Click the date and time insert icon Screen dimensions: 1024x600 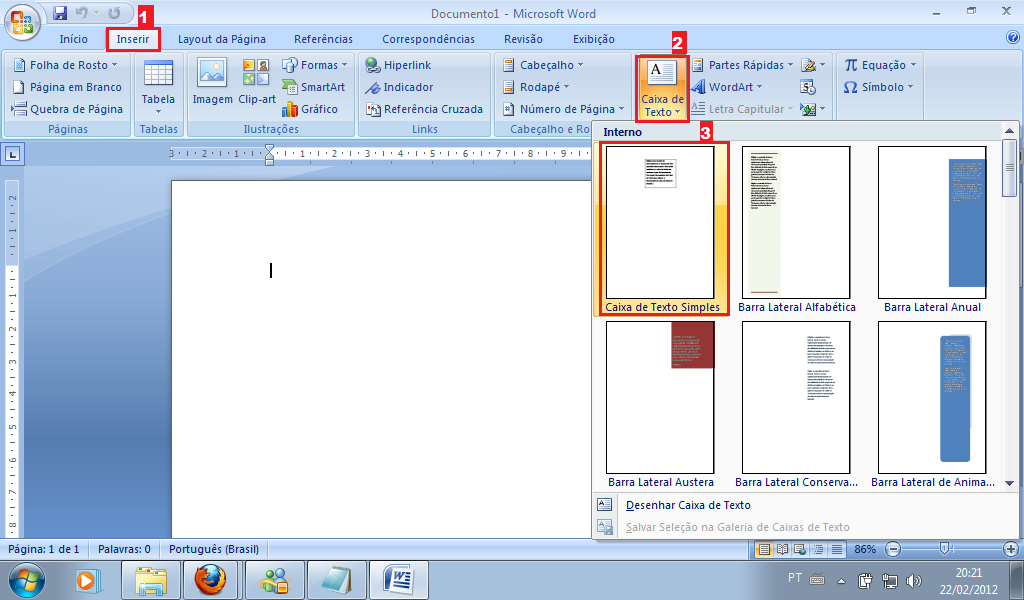808,87
